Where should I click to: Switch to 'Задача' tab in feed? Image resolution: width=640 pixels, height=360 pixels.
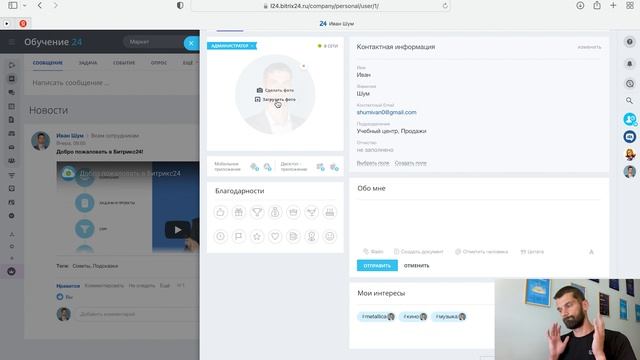[x=88, y=63]
